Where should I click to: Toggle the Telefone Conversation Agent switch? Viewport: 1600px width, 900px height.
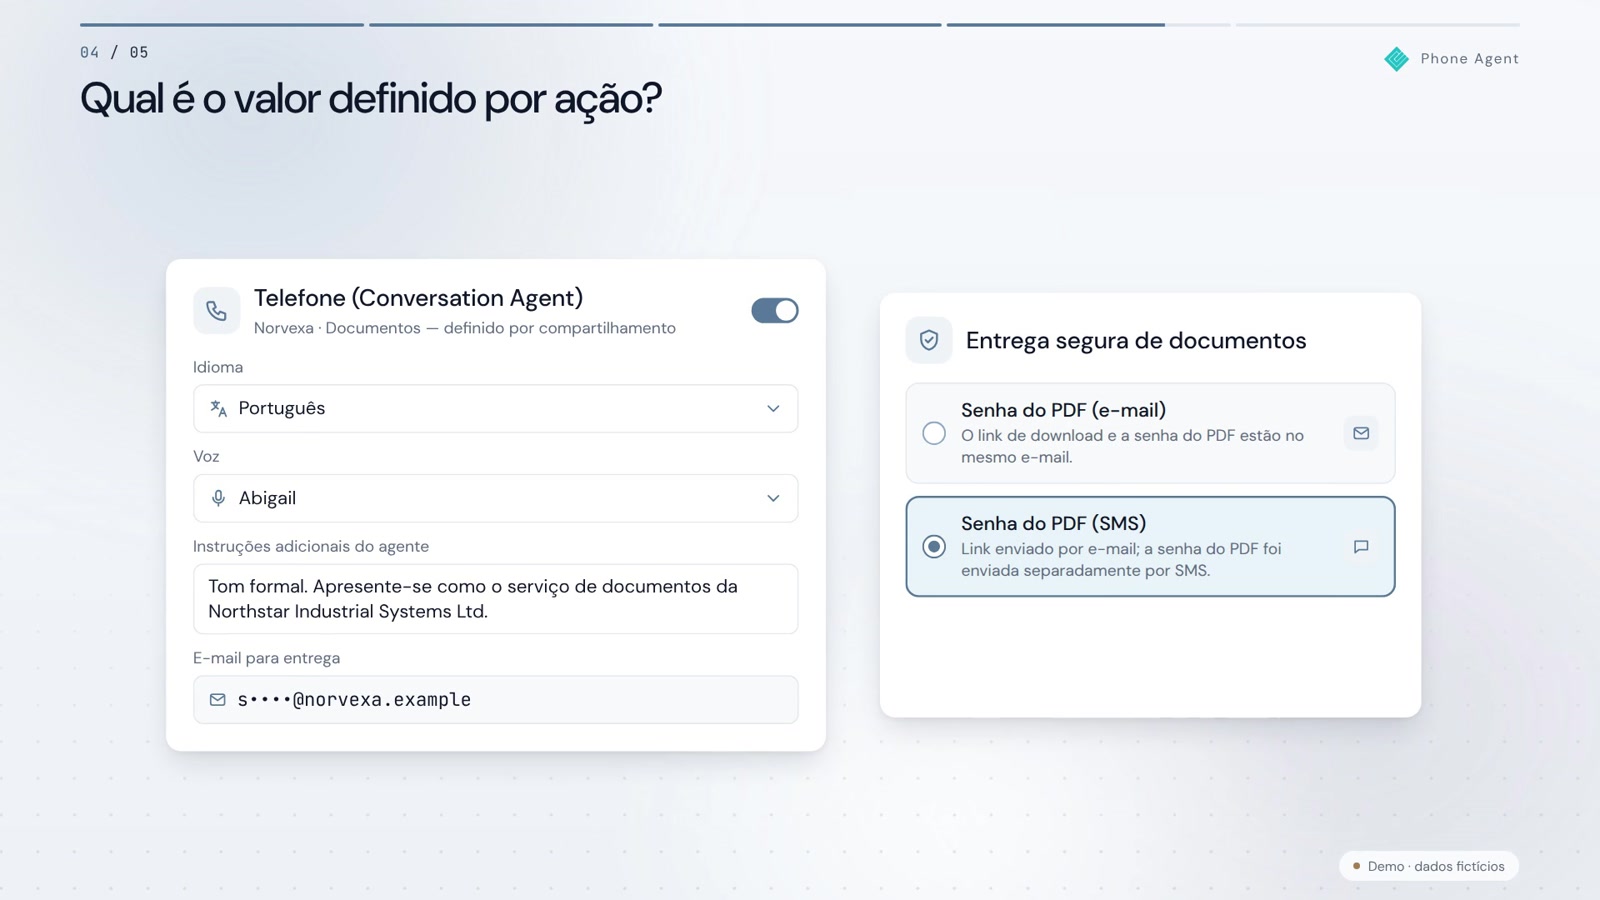tap(775, 311)
